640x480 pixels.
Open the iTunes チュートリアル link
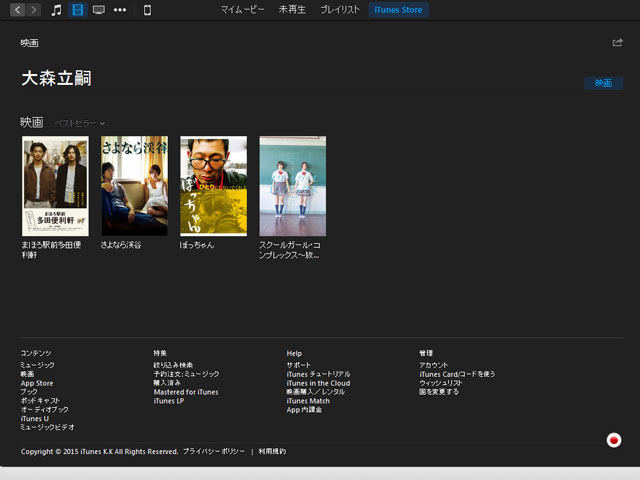click(x=318, y=374)
